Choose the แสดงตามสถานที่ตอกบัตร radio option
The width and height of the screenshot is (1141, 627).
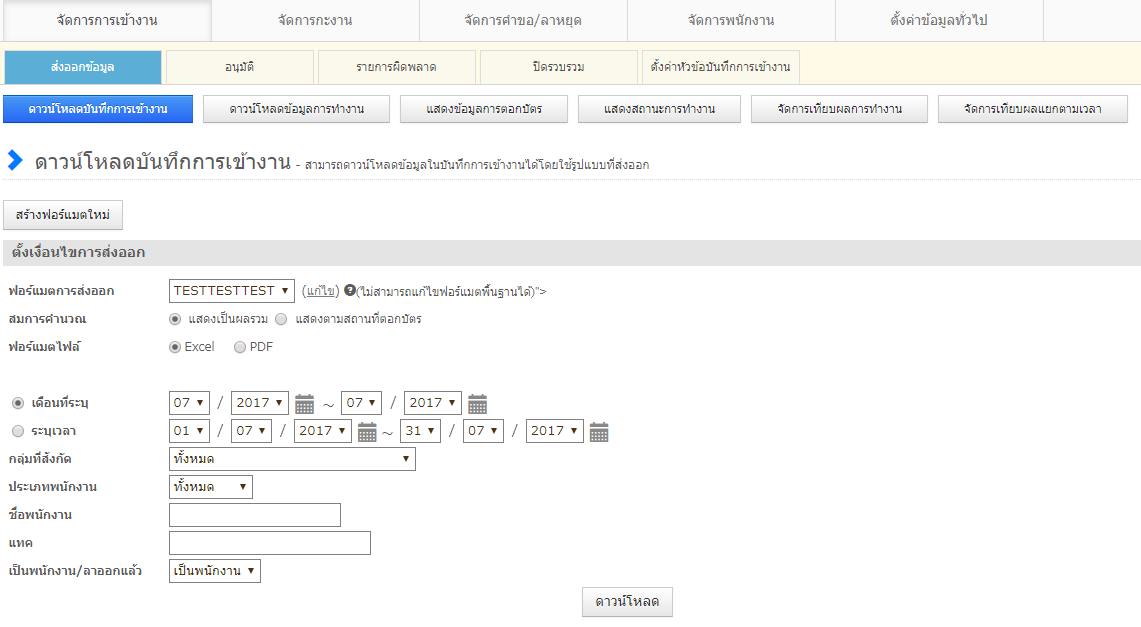[x=281, y=319]
